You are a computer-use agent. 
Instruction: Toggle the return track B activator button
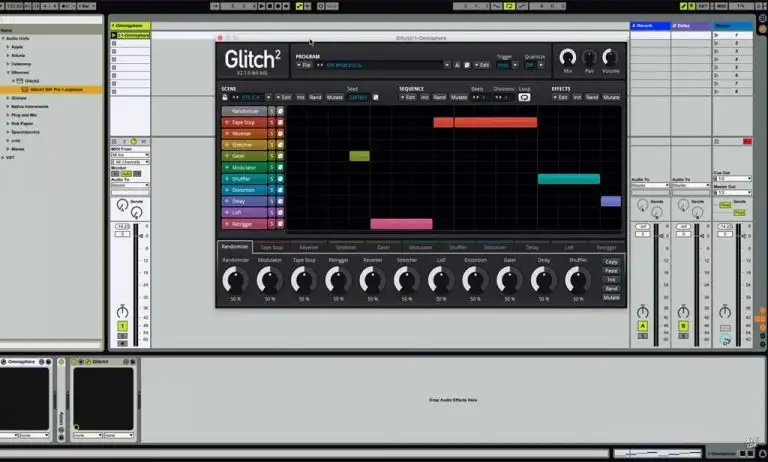[683, 326]
